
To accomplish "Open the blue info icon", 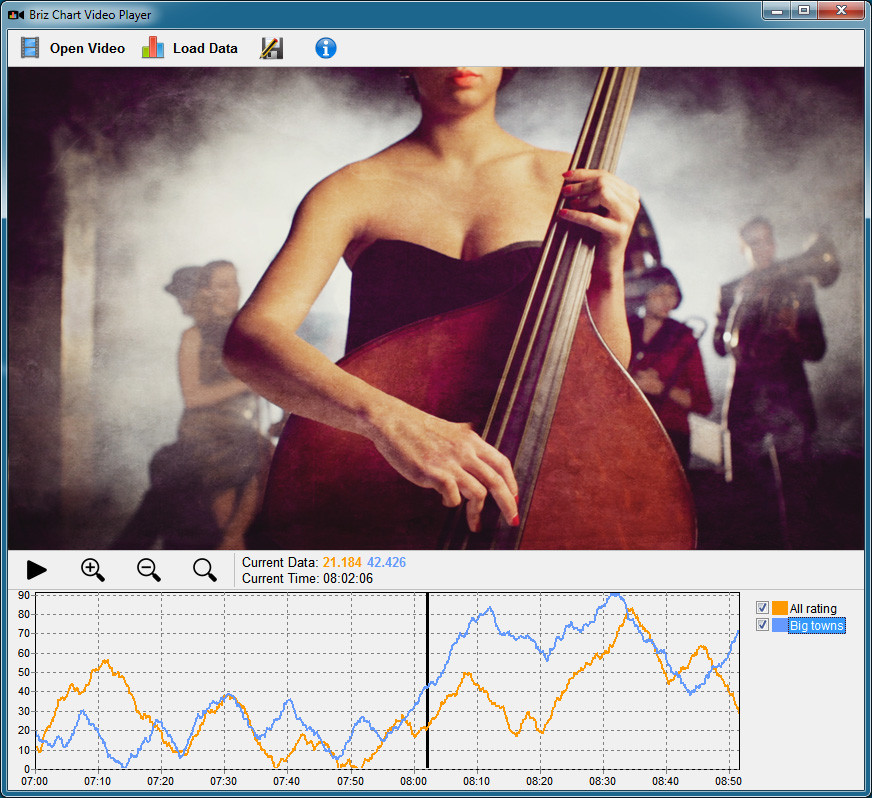I will (326, 48).
